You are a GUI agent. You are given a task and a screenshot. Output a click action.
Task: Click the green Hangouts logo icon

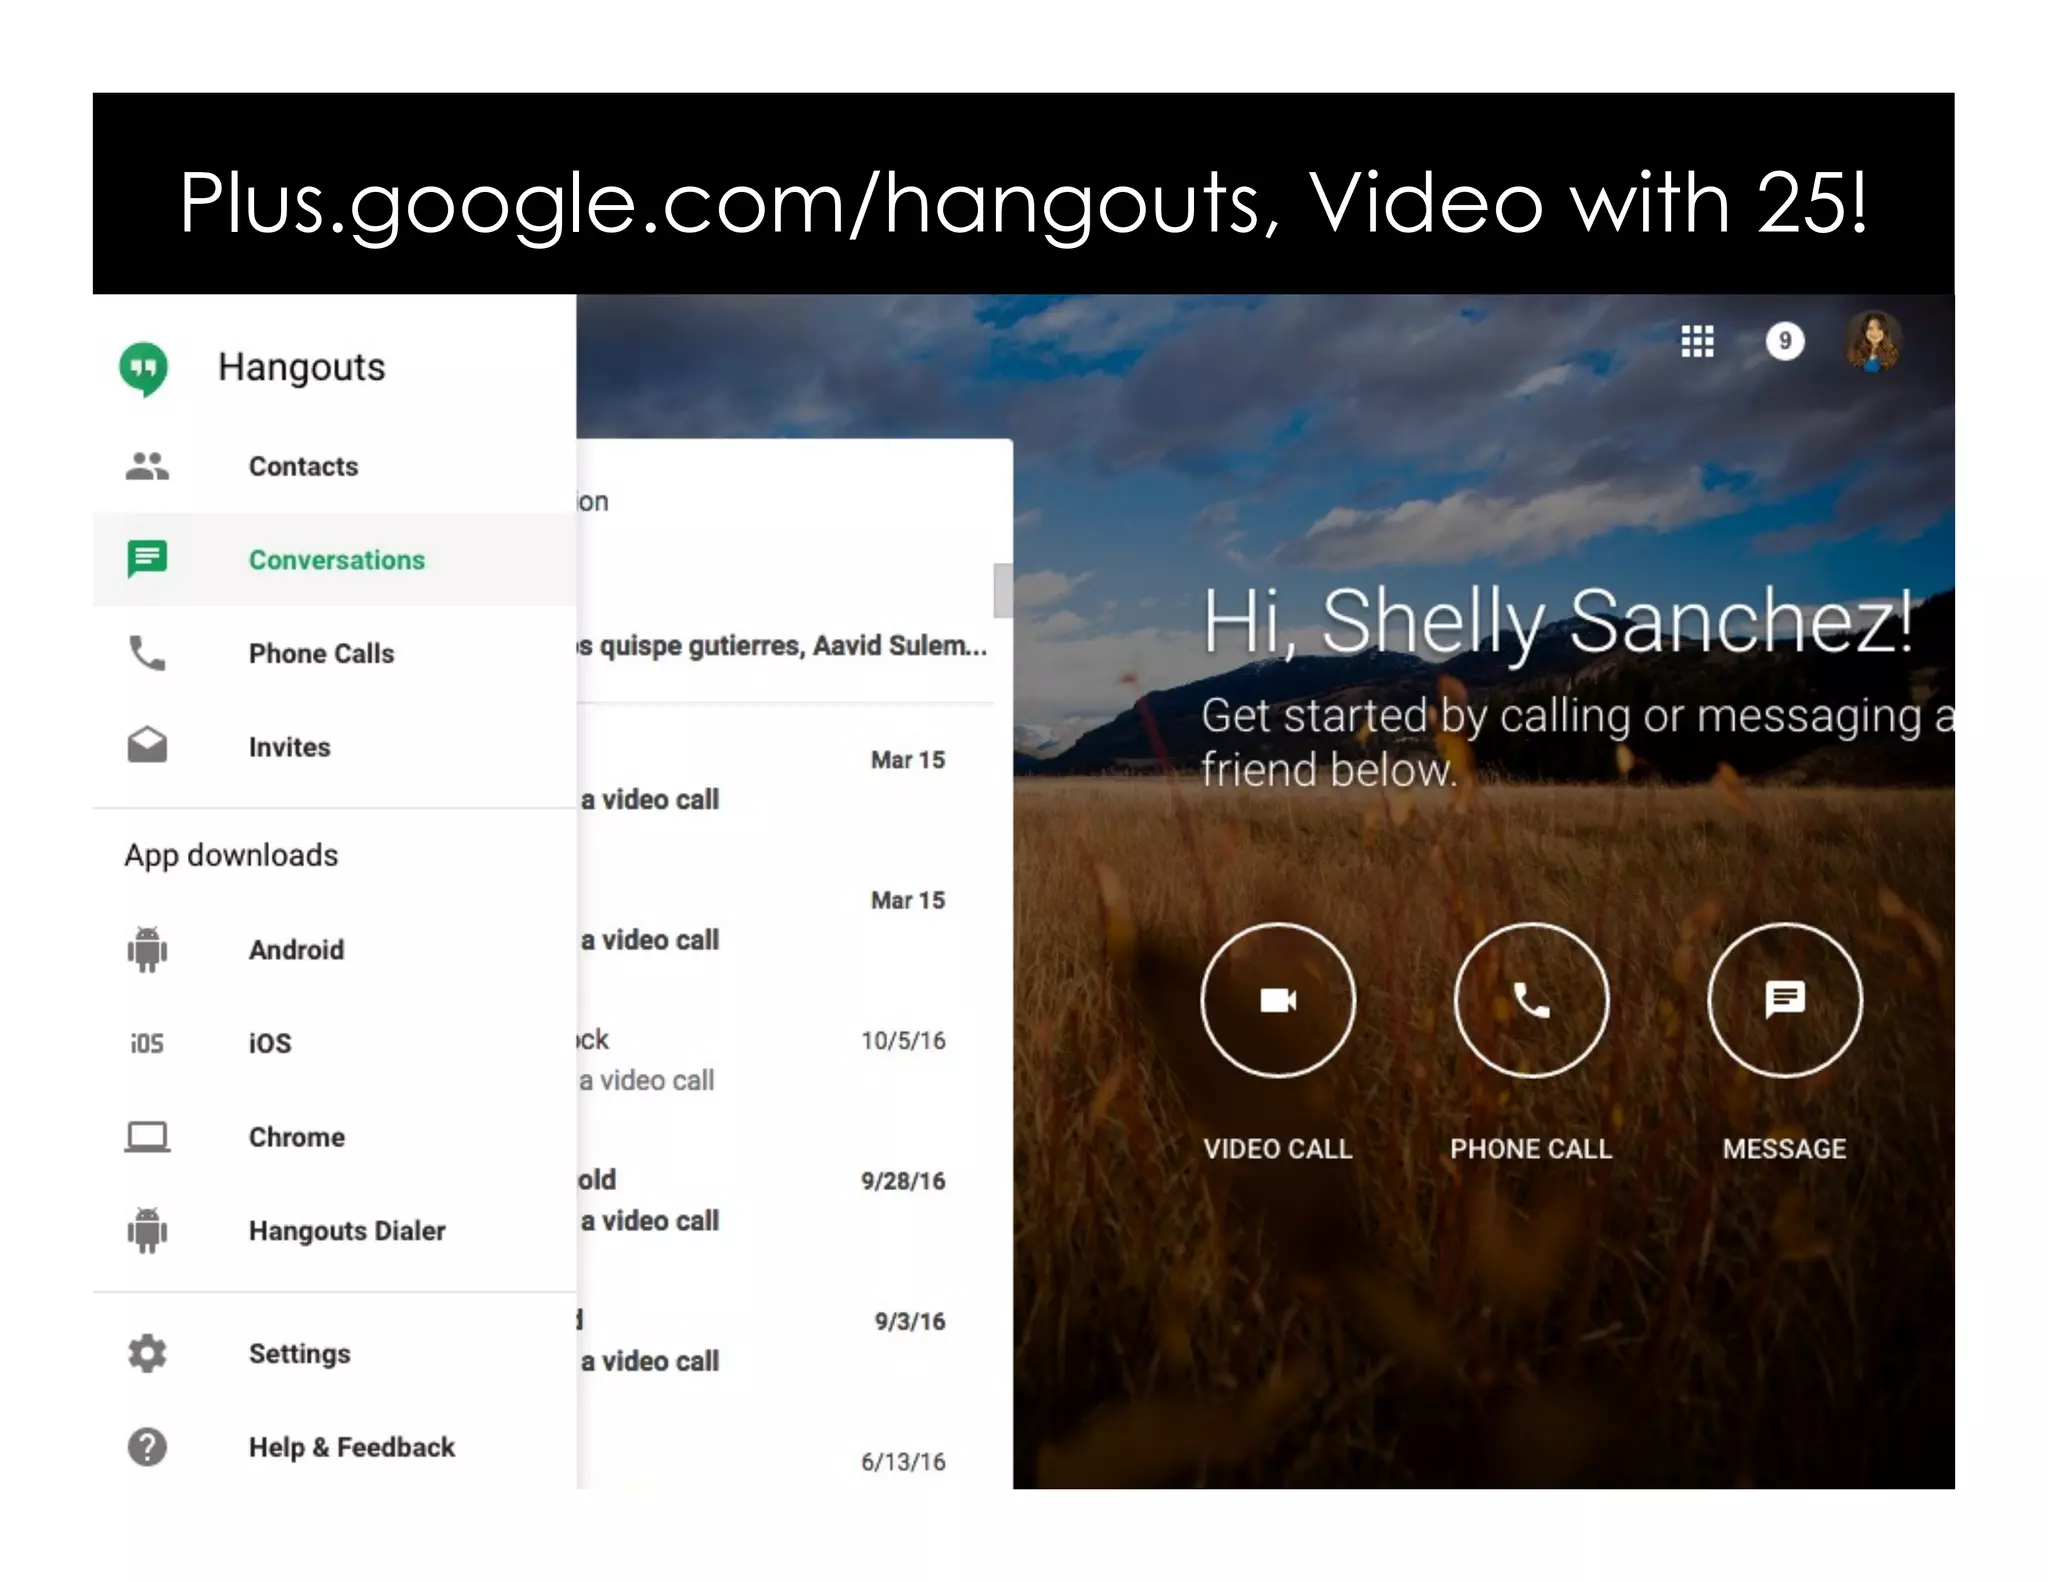tap(144, 369)
